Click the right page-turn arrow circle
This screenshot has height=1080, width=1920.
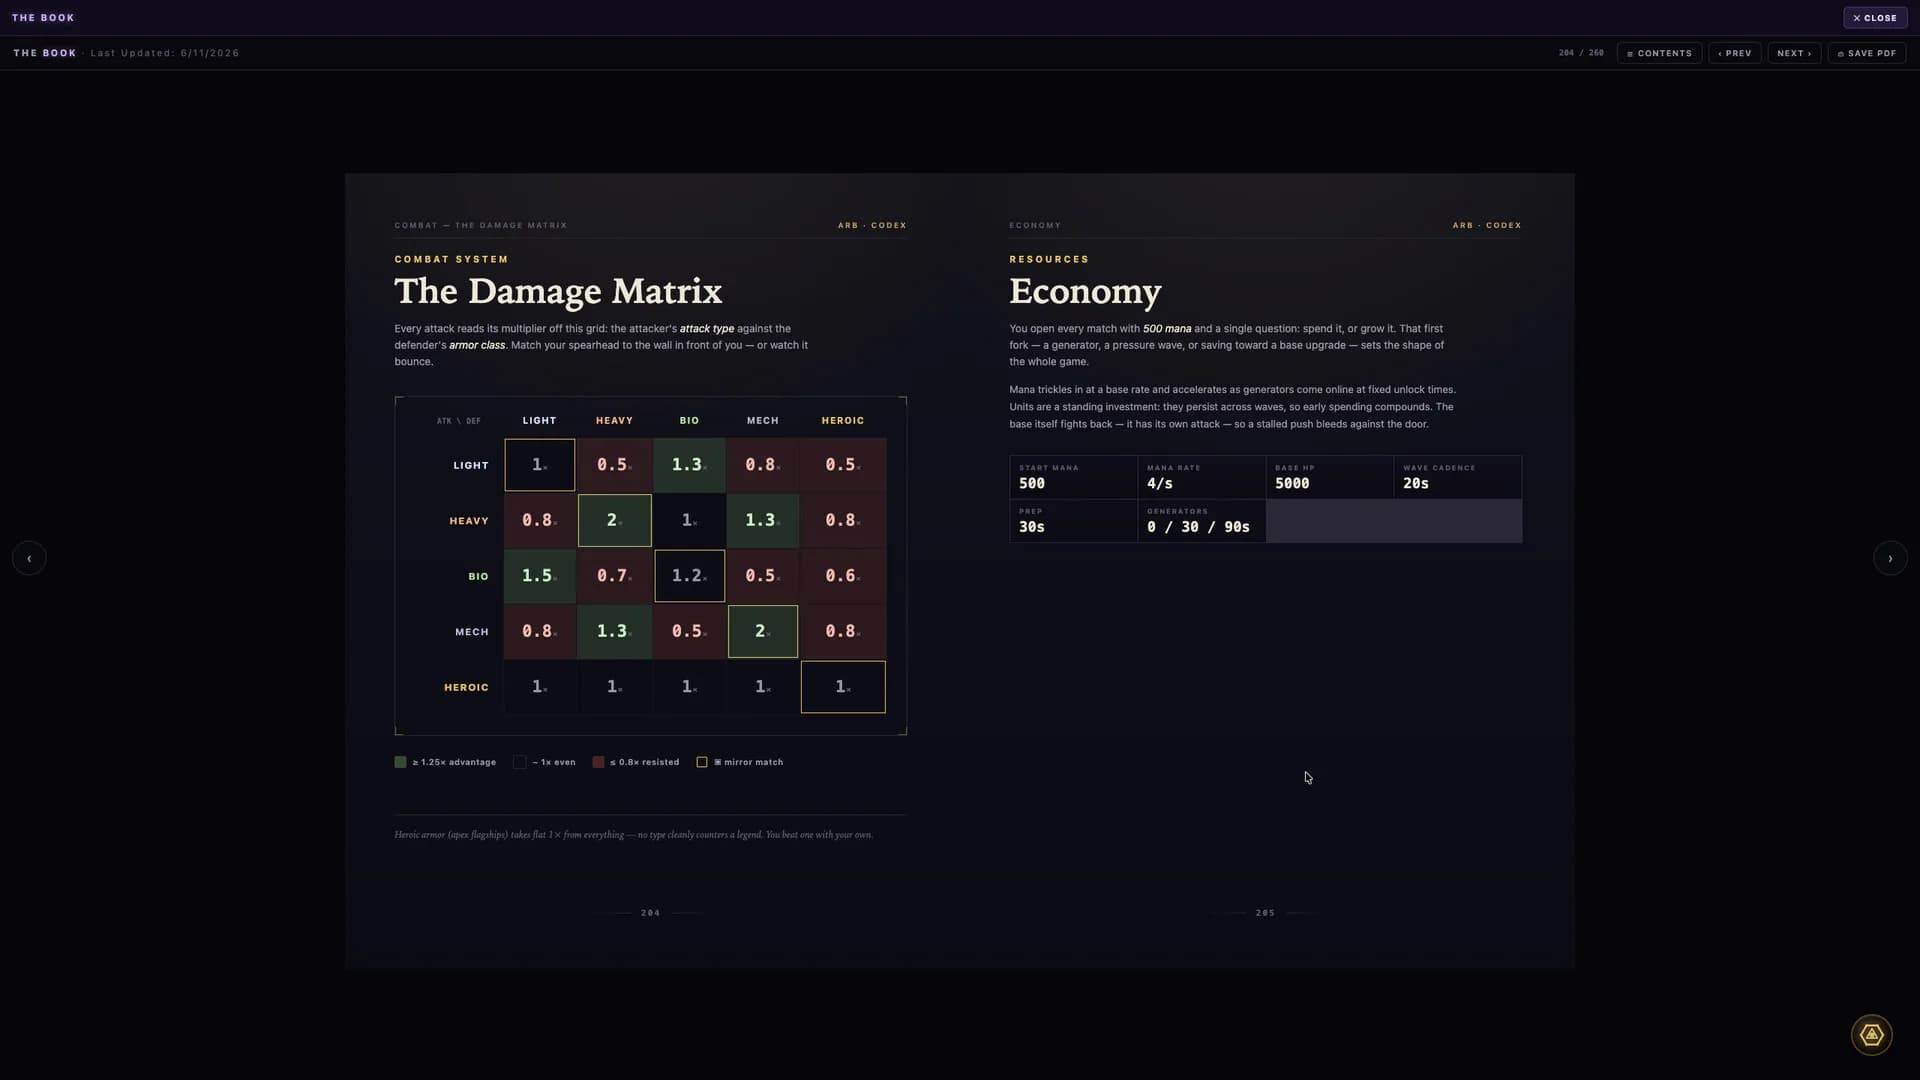click(1890, 558)
